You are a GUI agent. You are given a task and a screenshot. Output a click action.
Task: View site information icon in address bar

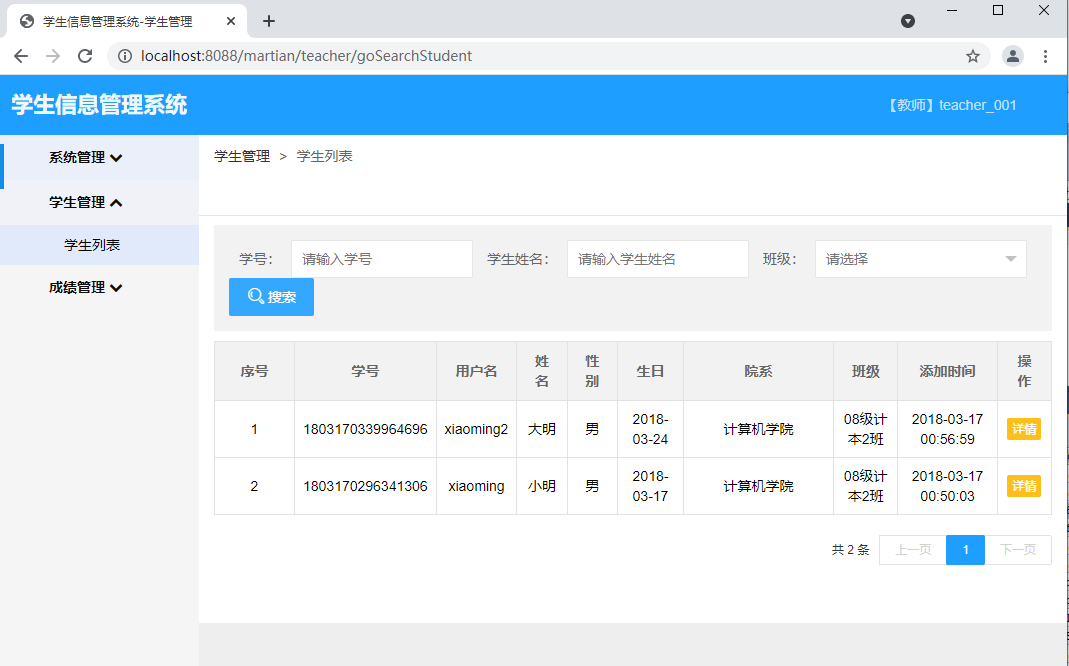click(x=125, y=56)
